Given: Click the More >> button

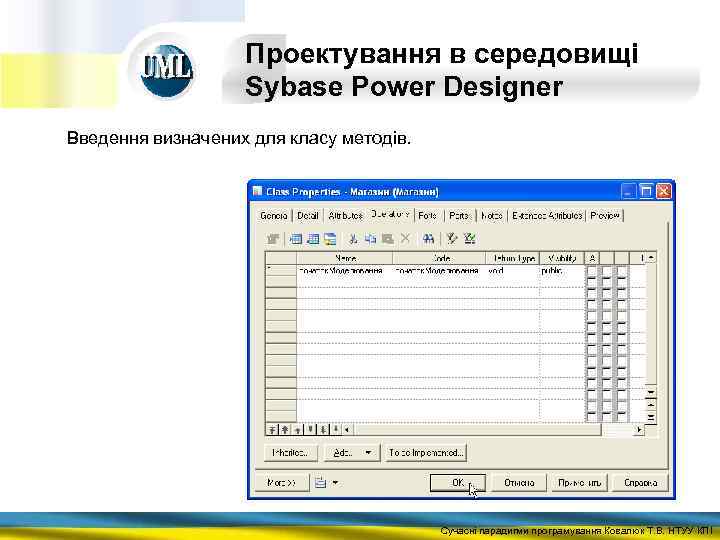Looking at the screenshot, I should 281,483.
